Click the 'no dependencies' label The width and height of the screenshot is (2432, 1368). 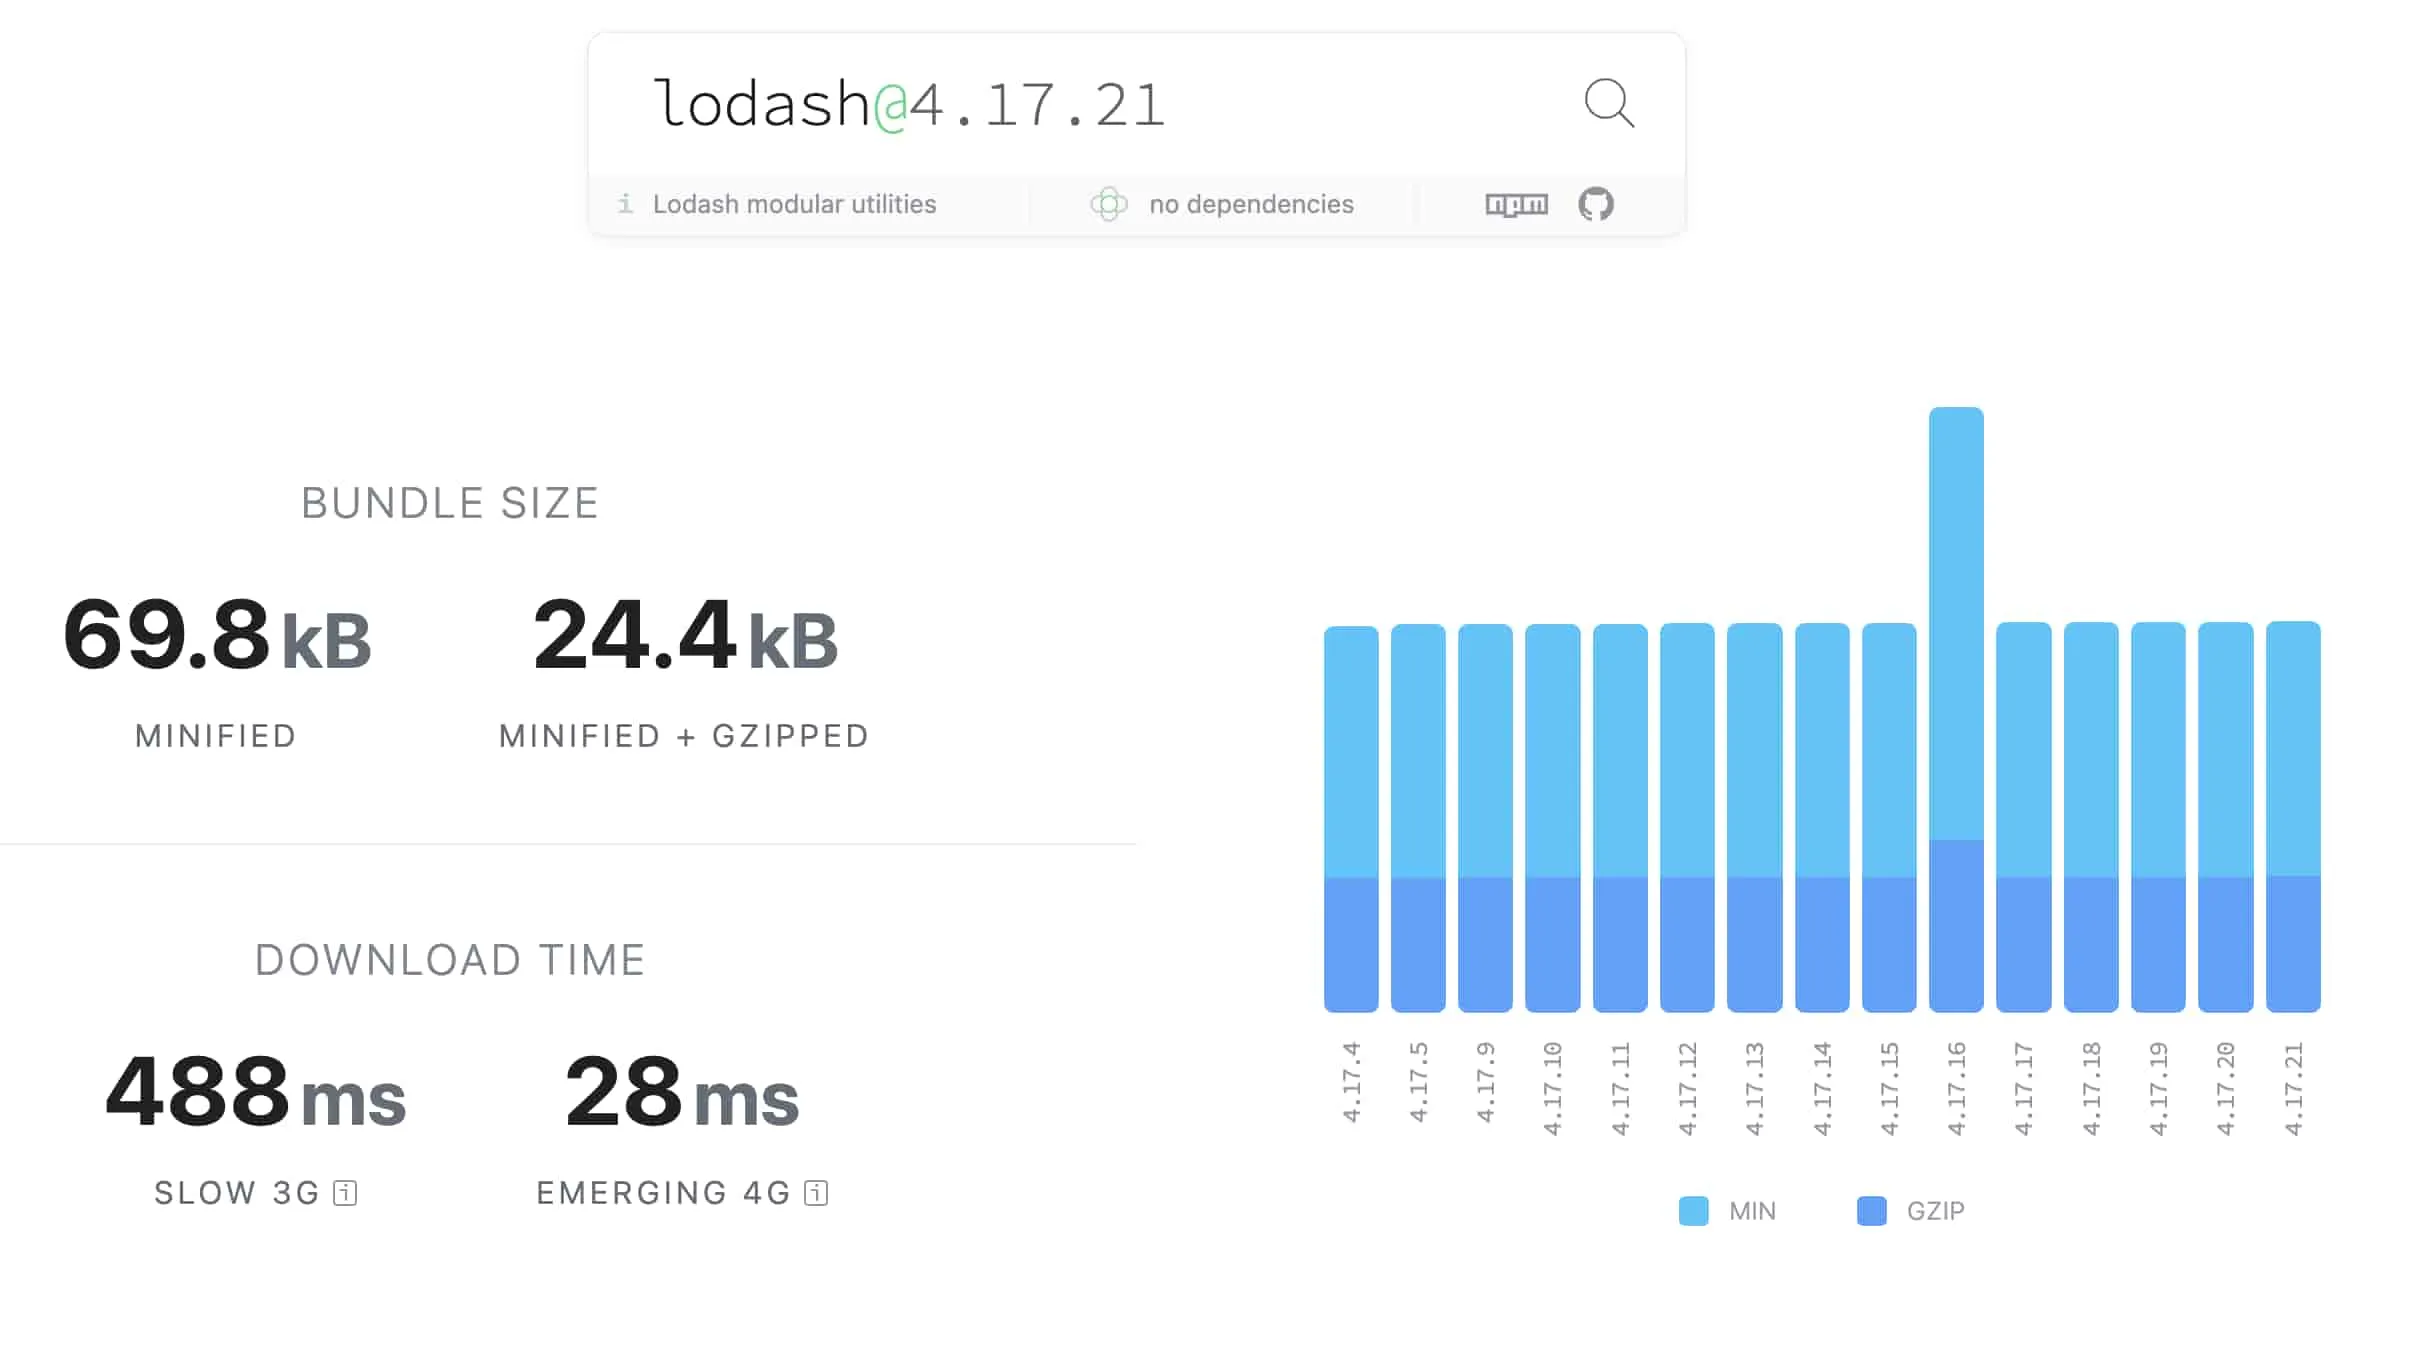pos(1251,204)
